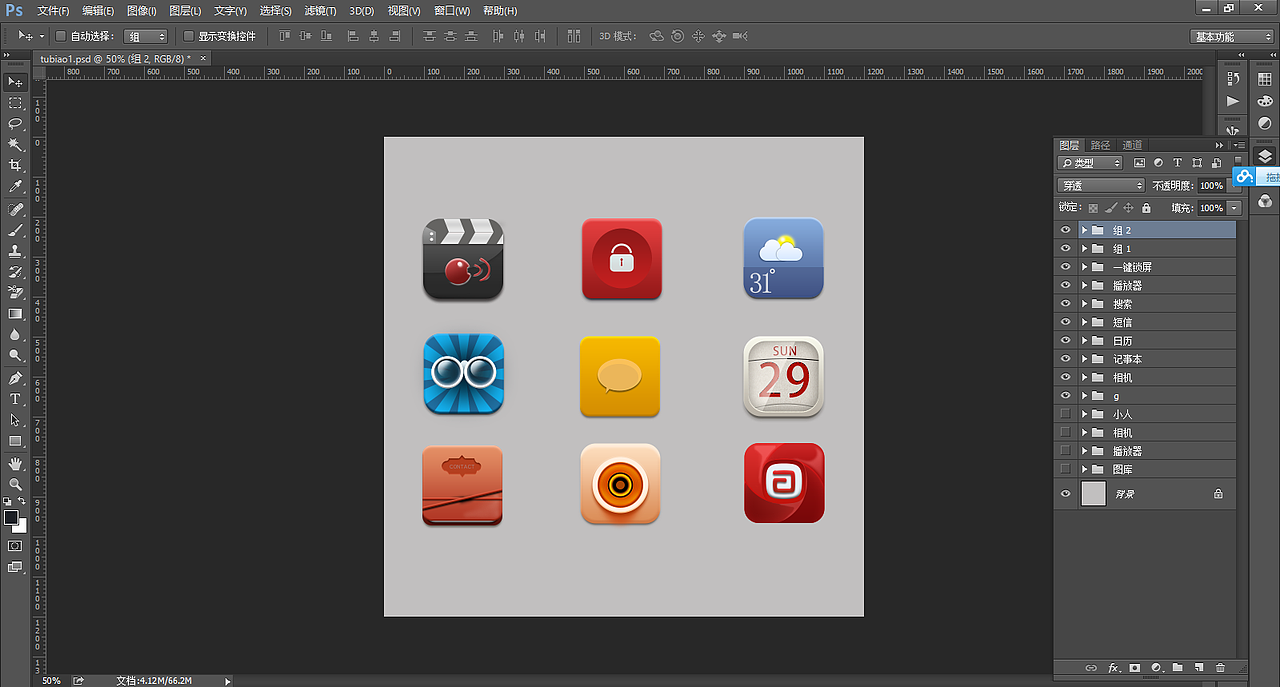Image resolution: width=1280 pixels, height=687 pixels.
Task: Show the hidden 小人 layer group
Action: click(1065, 414)
